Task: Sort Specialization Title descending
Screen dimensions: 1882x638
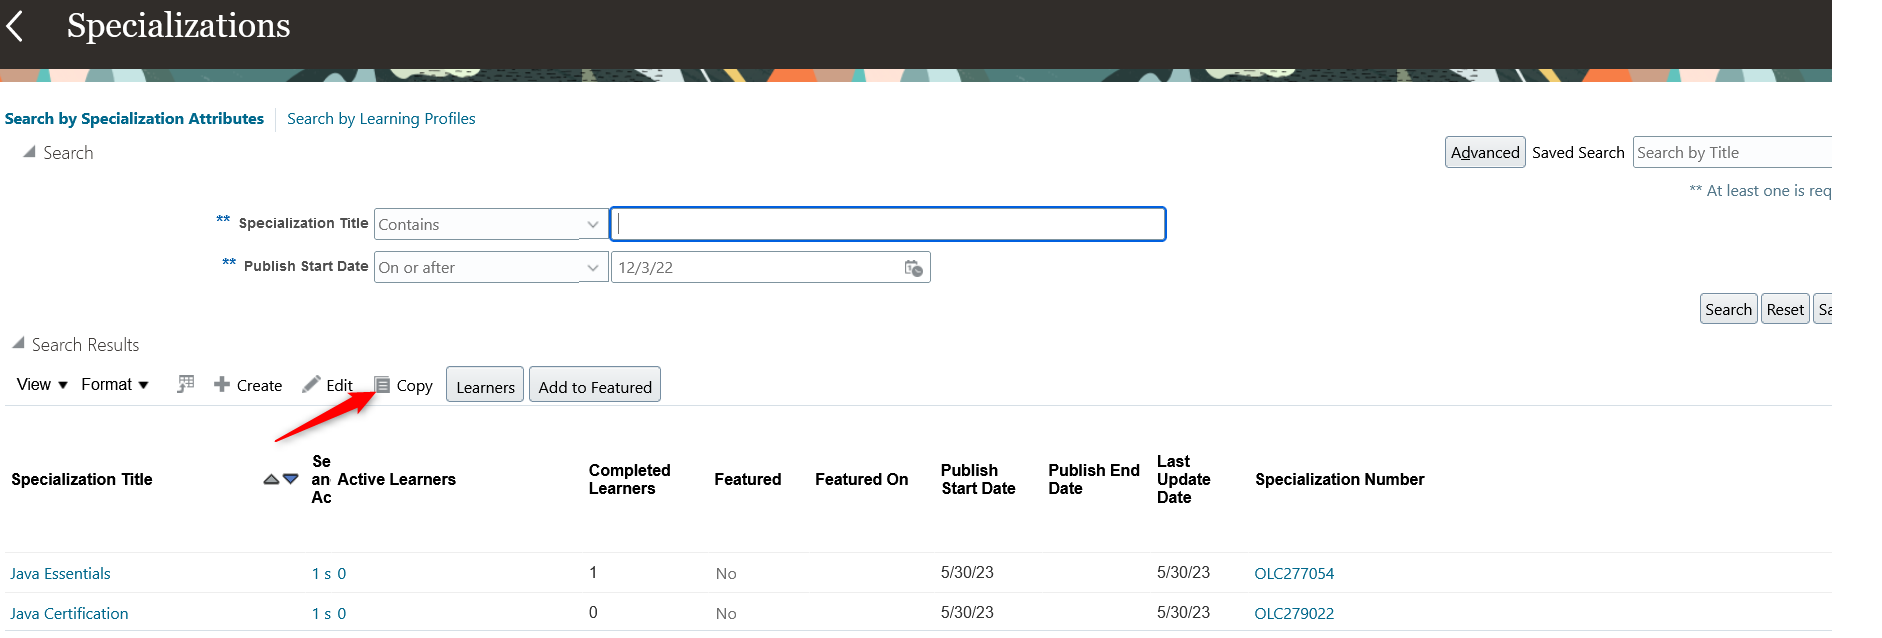Action: (x=291, y=479)
